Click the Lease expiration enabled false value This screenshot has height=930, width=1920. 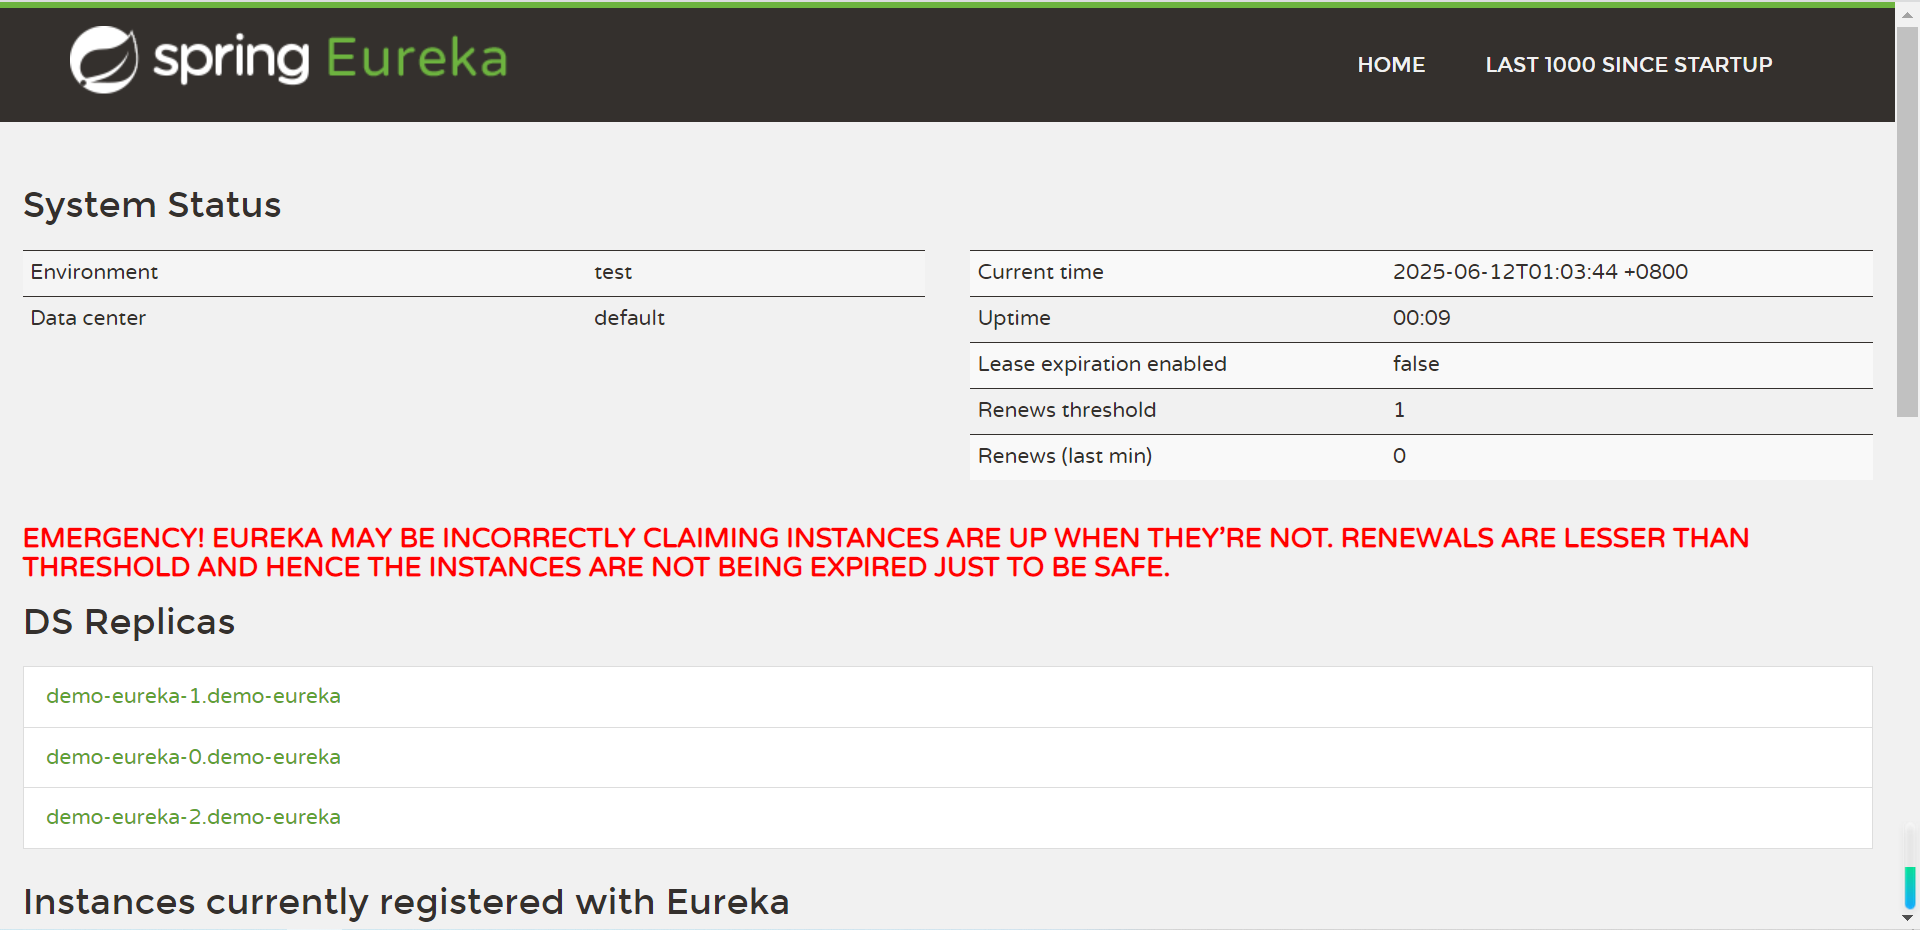coord(1415,364)
